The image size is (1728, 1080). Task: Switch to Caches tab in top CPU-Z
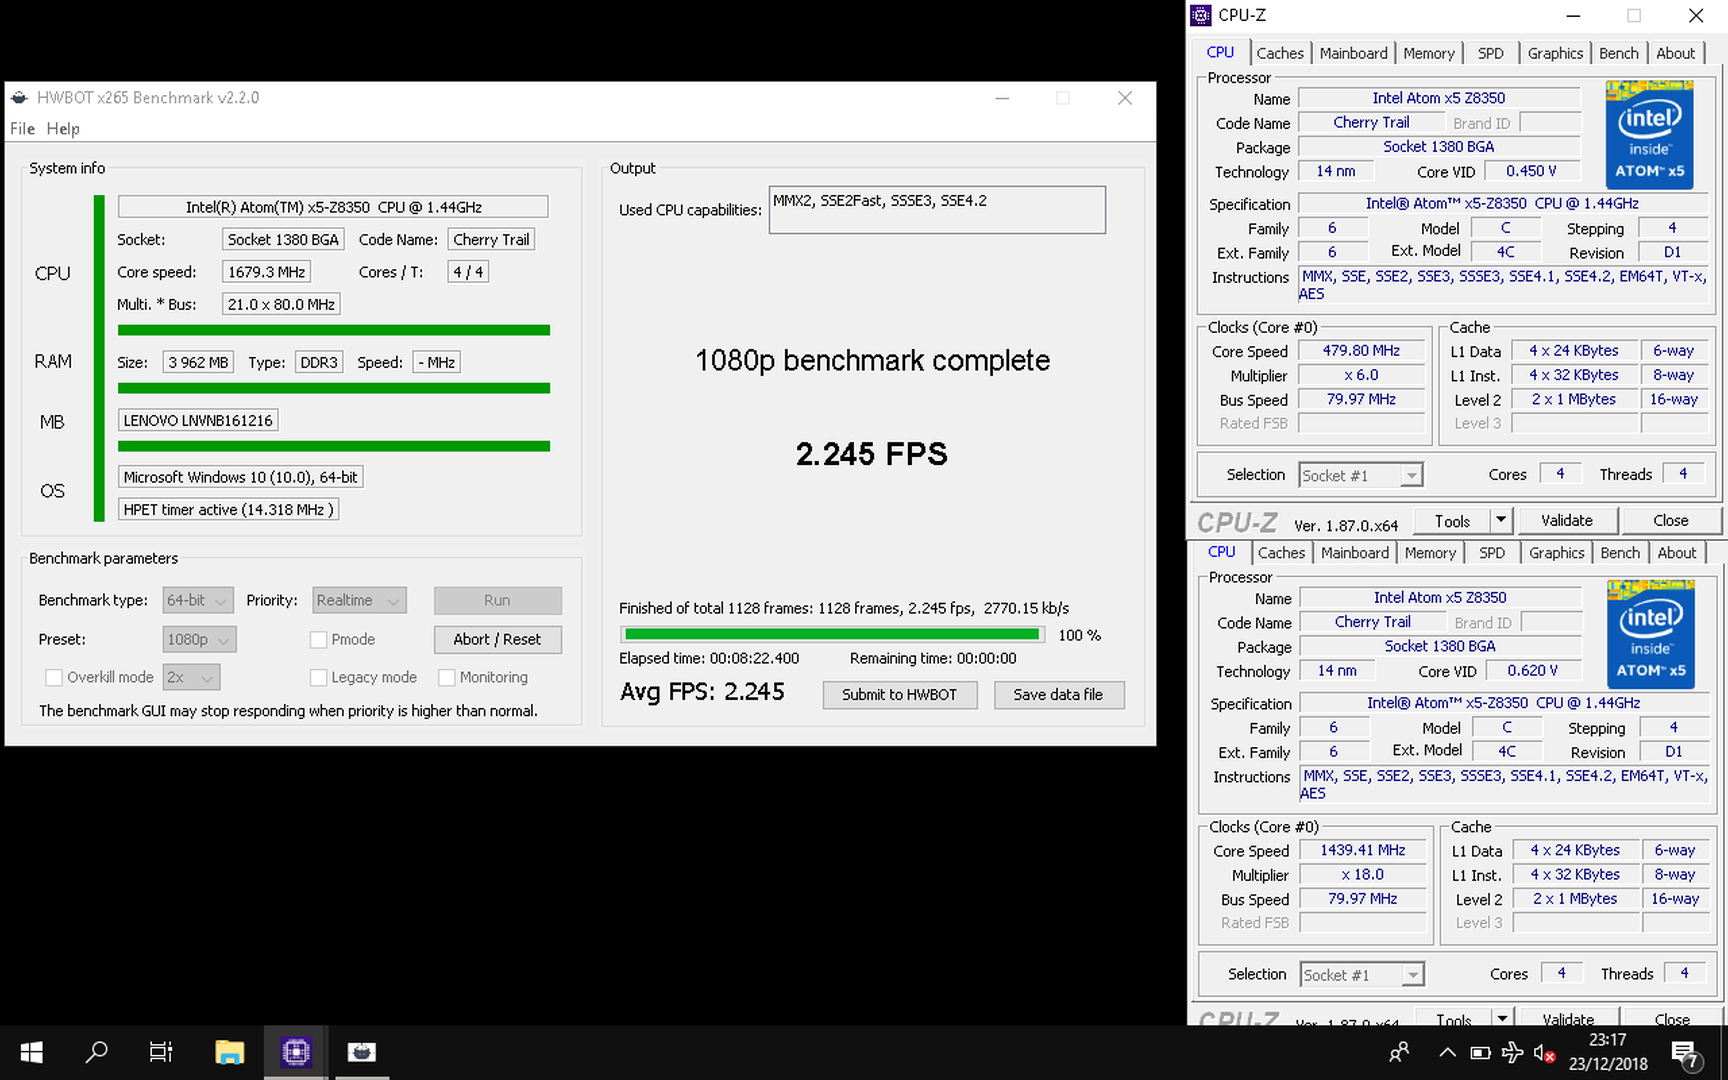click(1280, 53)
